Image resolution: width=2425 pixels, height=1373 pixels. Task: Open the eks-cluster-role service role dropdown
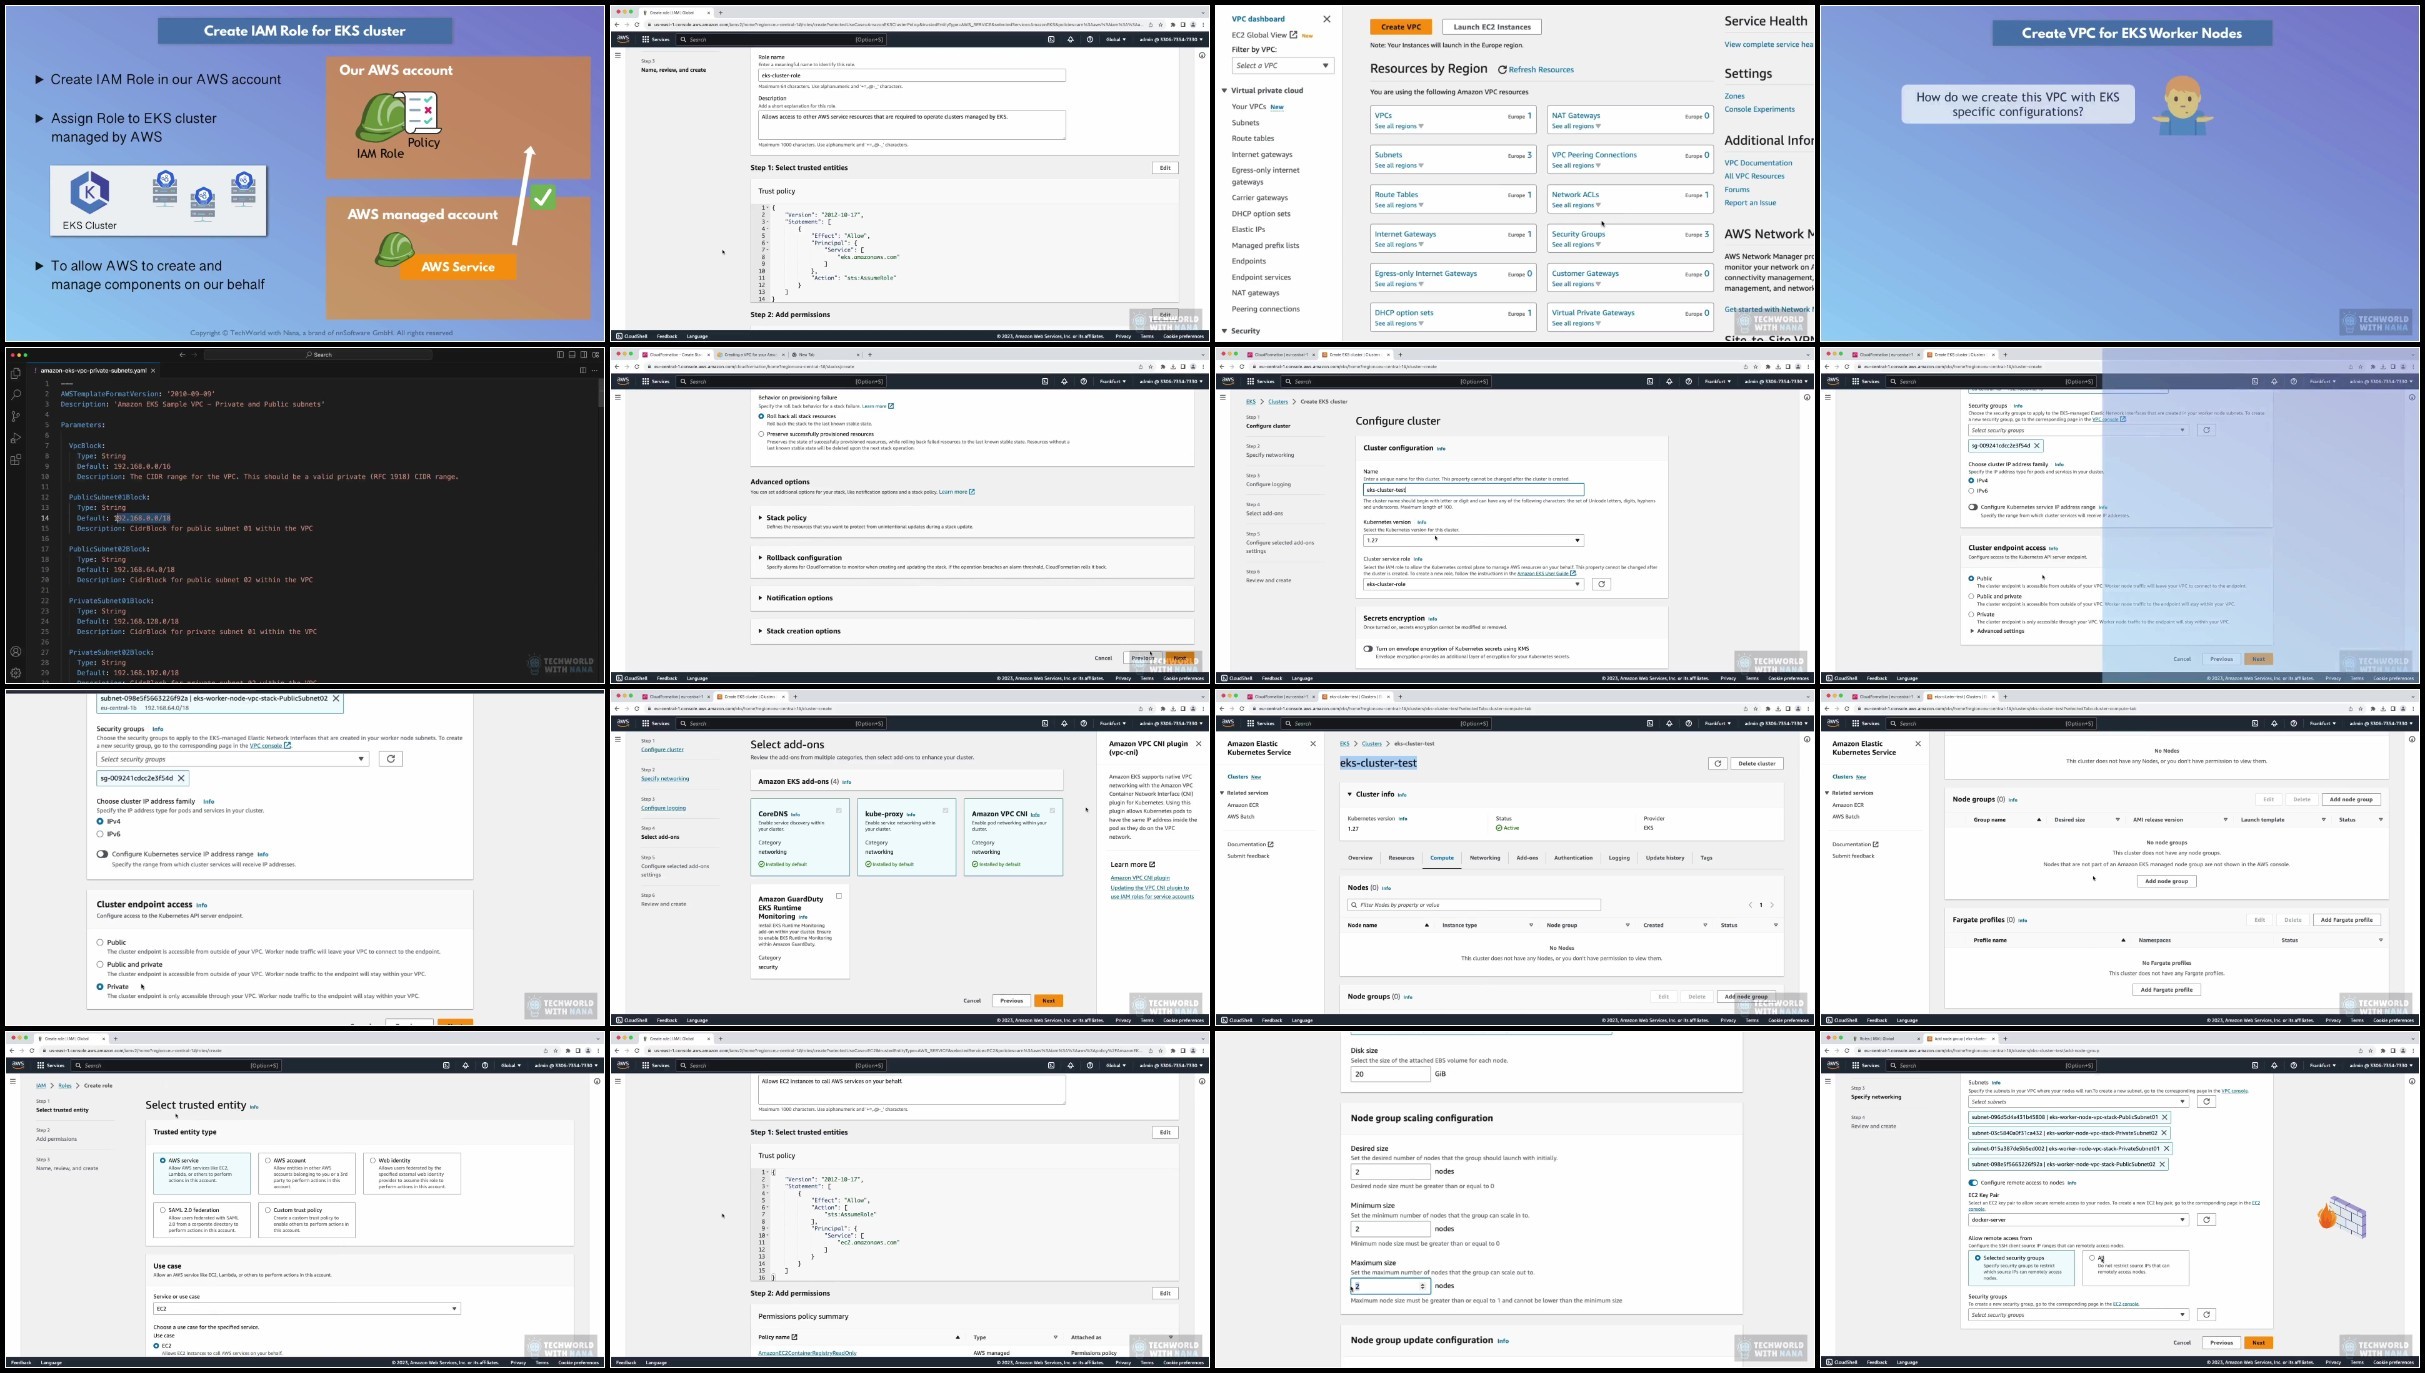(x=1473, y=584)
